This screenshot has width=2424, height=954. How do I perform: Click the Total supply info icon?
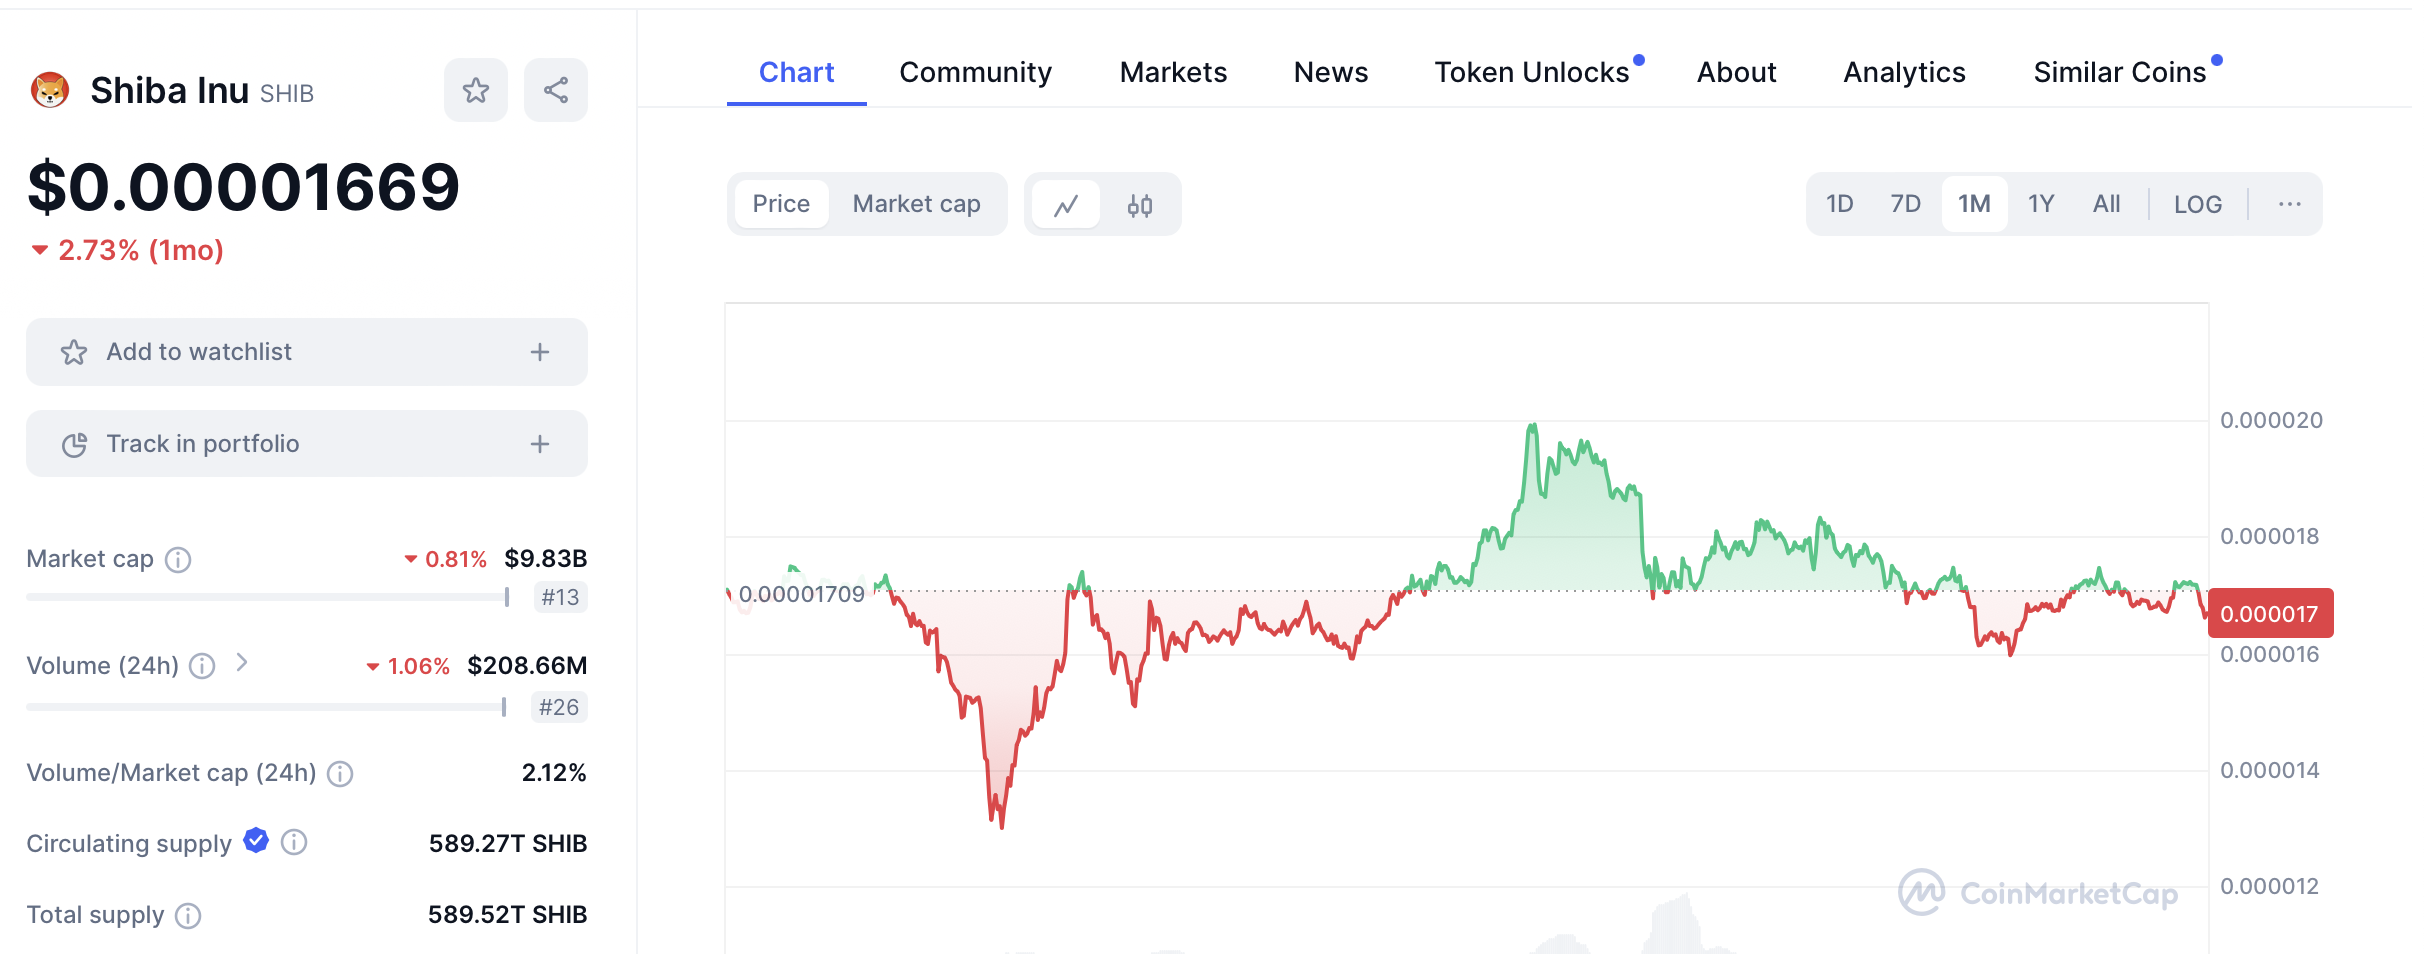click(x=188, y=915)
